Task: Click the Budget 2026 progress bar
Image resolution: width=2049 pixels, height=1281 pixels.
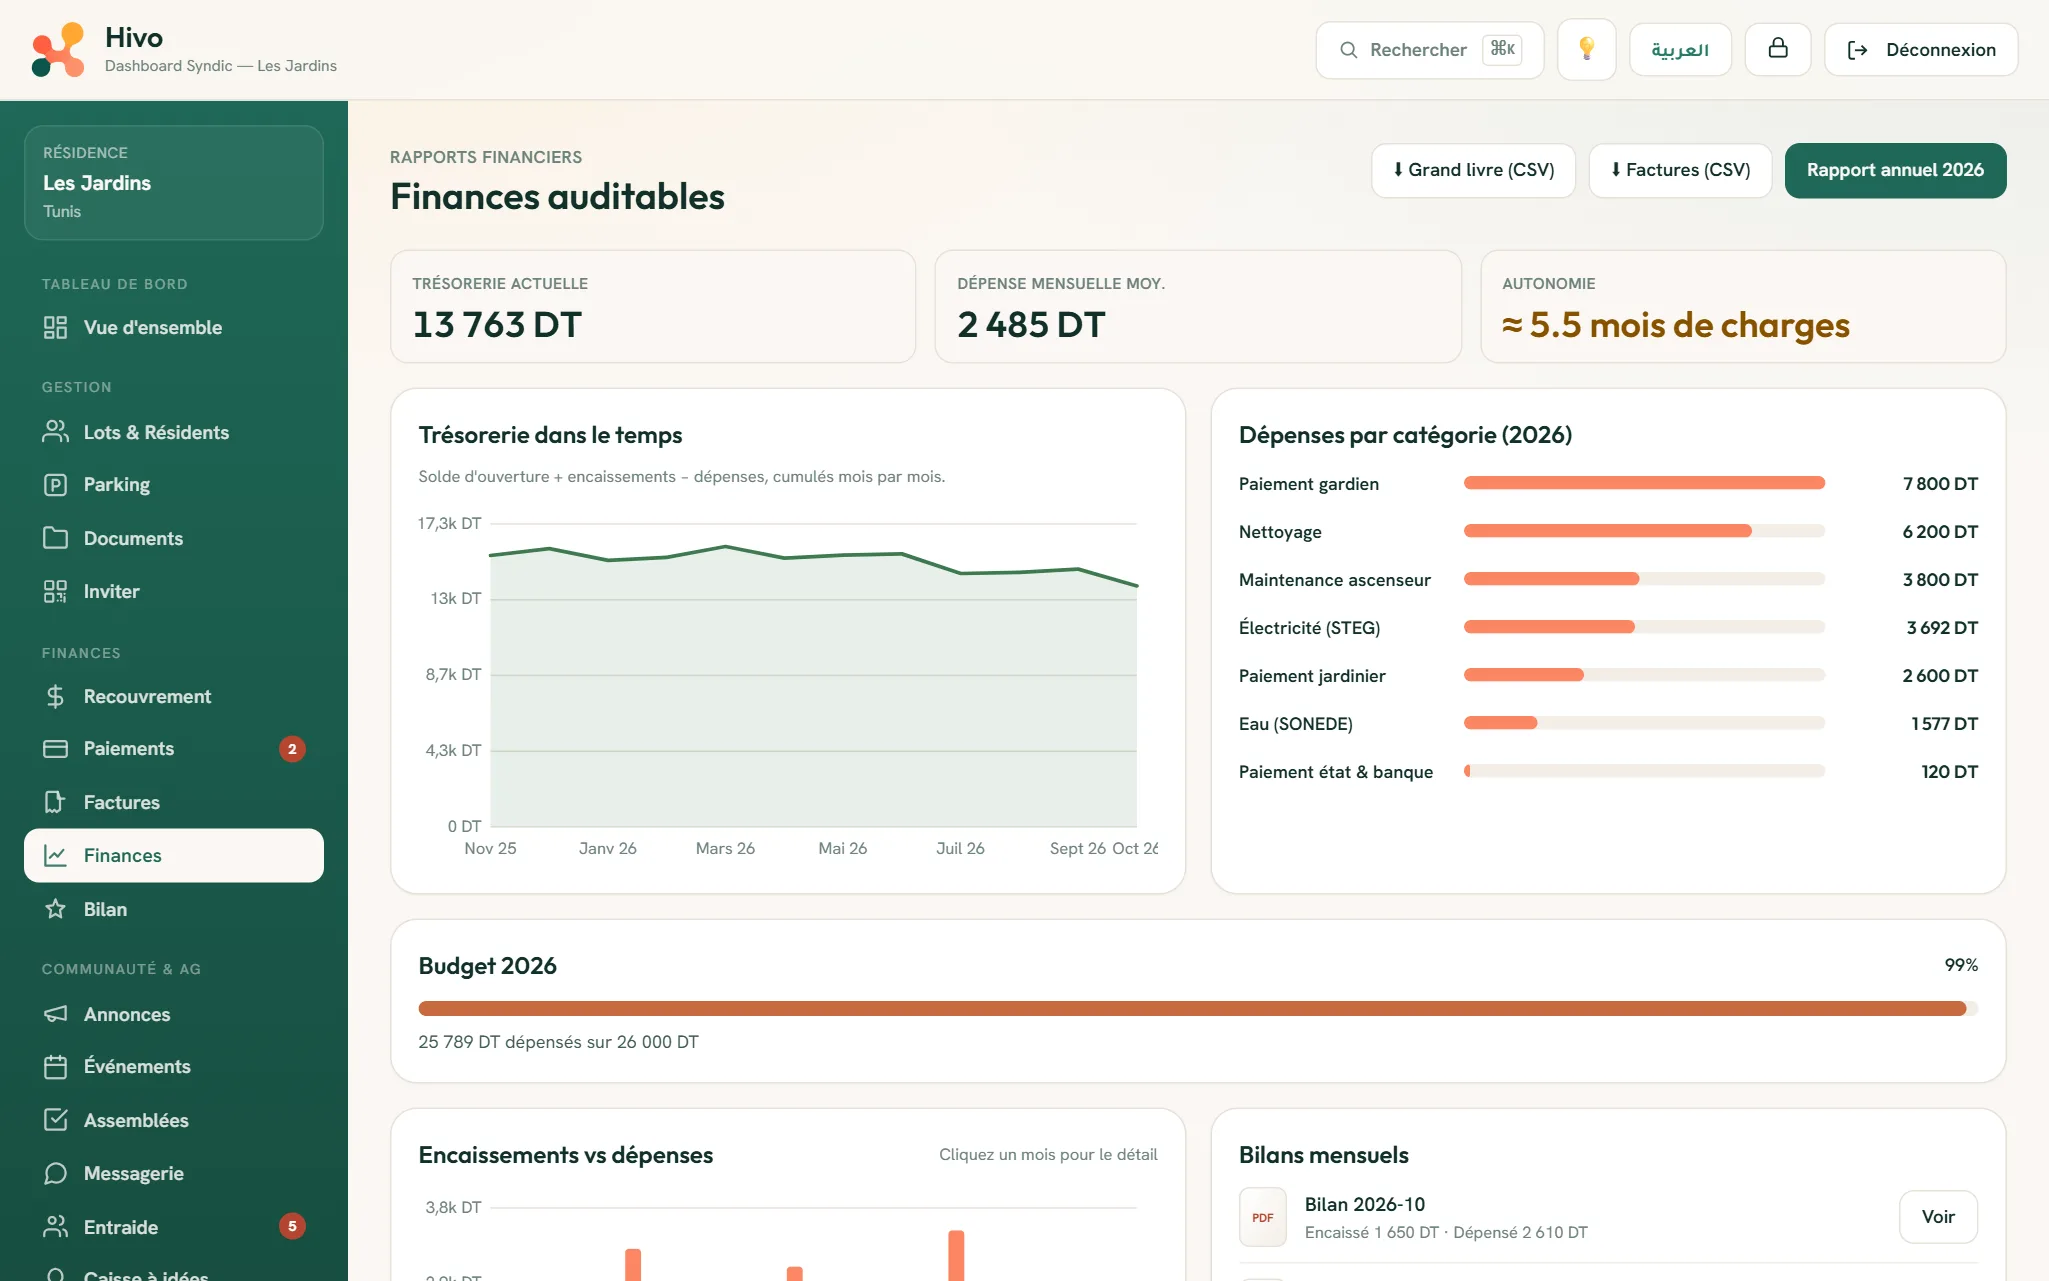Action: coord(1197,1008)
